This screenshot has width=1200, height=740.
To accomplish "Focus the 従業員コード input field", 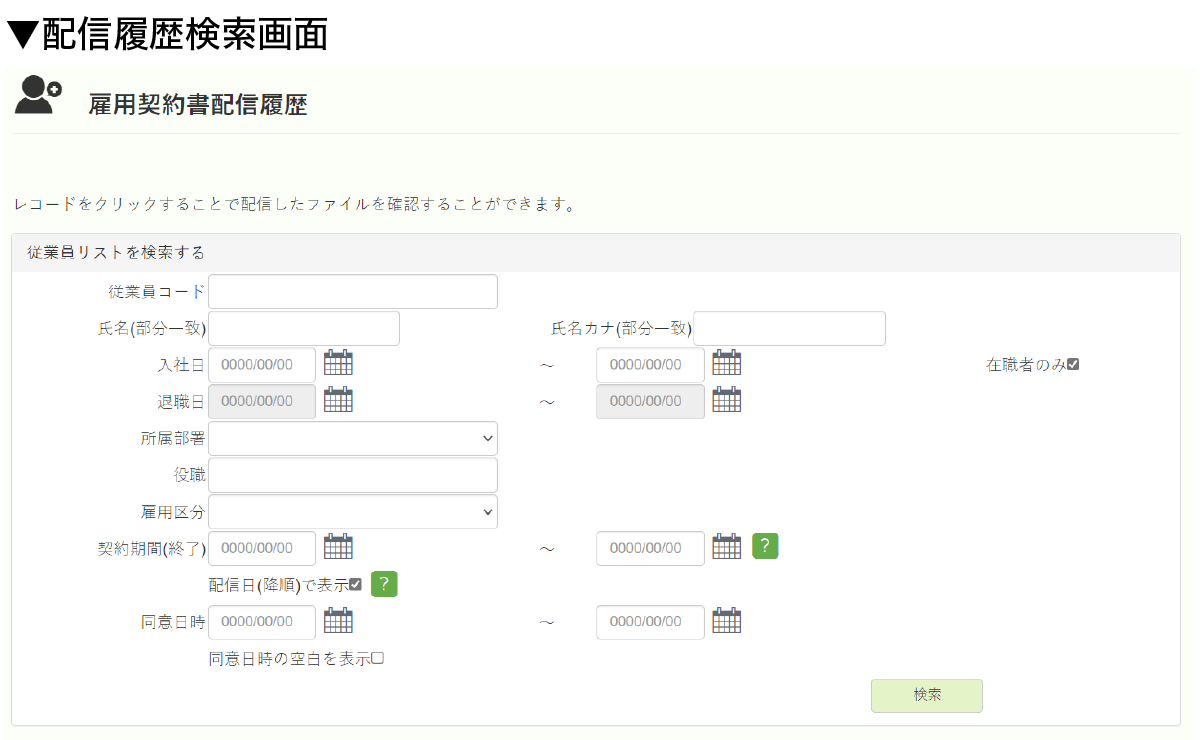I will click(x=353, y=291).
